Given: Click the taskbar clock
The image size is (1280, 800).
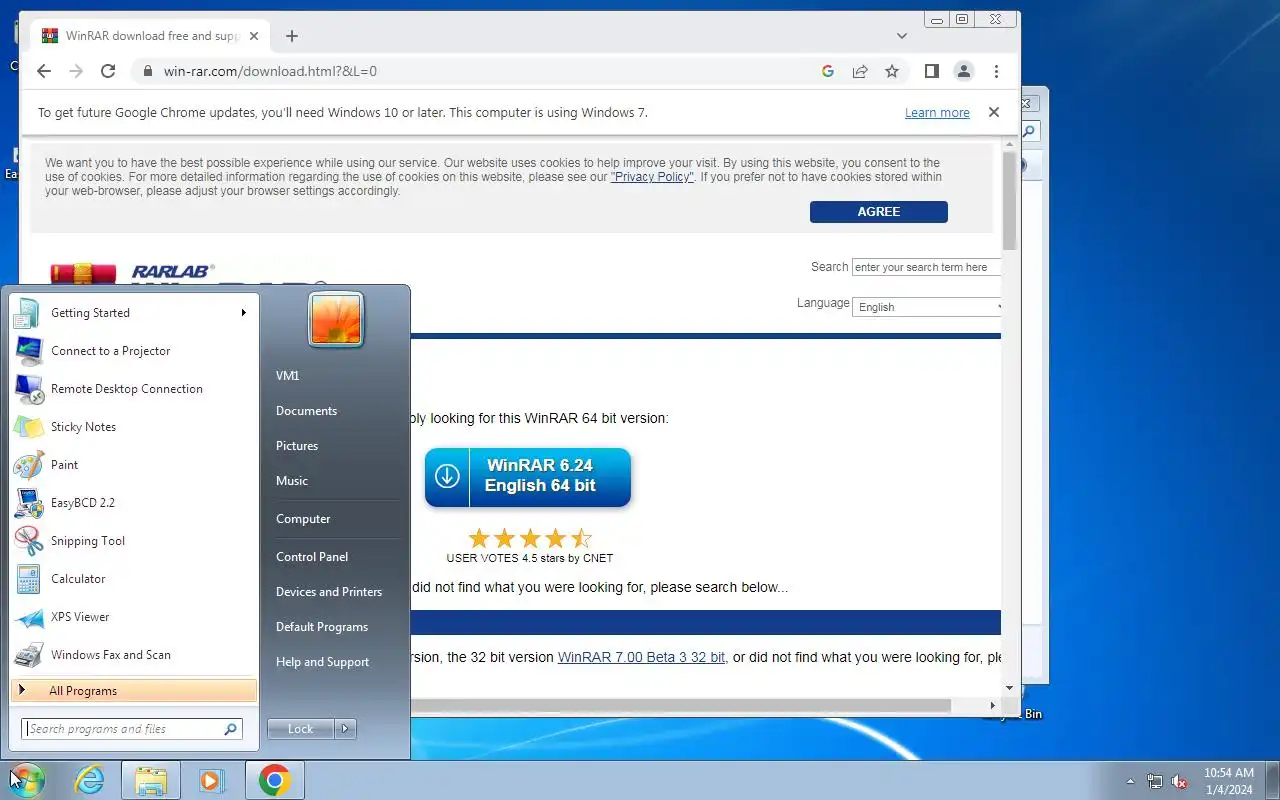Looking at the screenshot, I should click(x=1228, y=781).
